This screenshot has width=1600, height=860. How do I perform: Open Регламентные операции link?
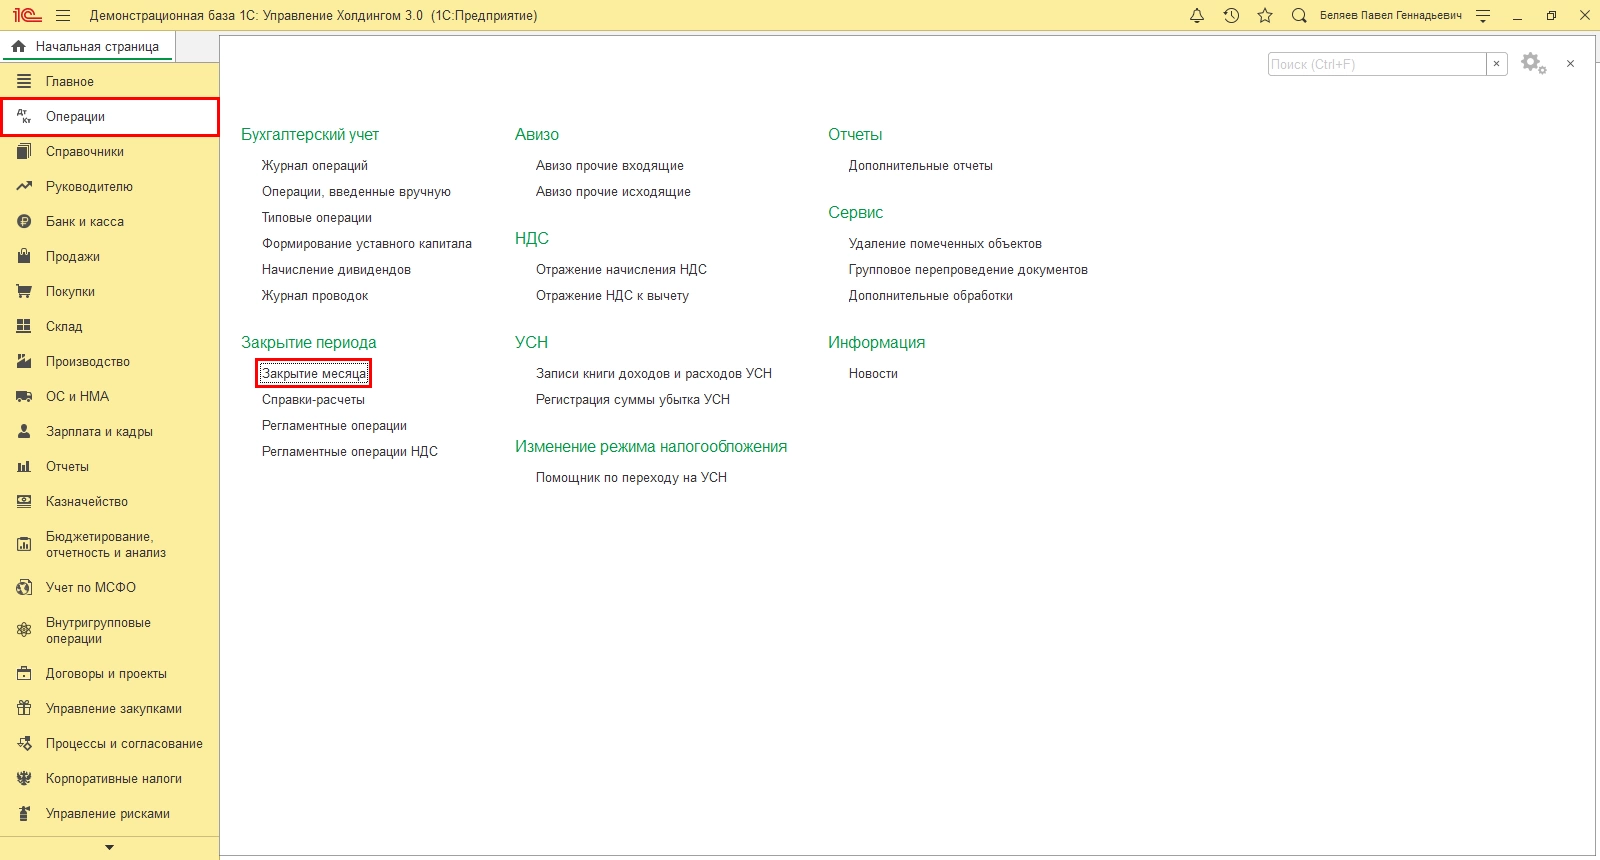(x=334, y=426)
